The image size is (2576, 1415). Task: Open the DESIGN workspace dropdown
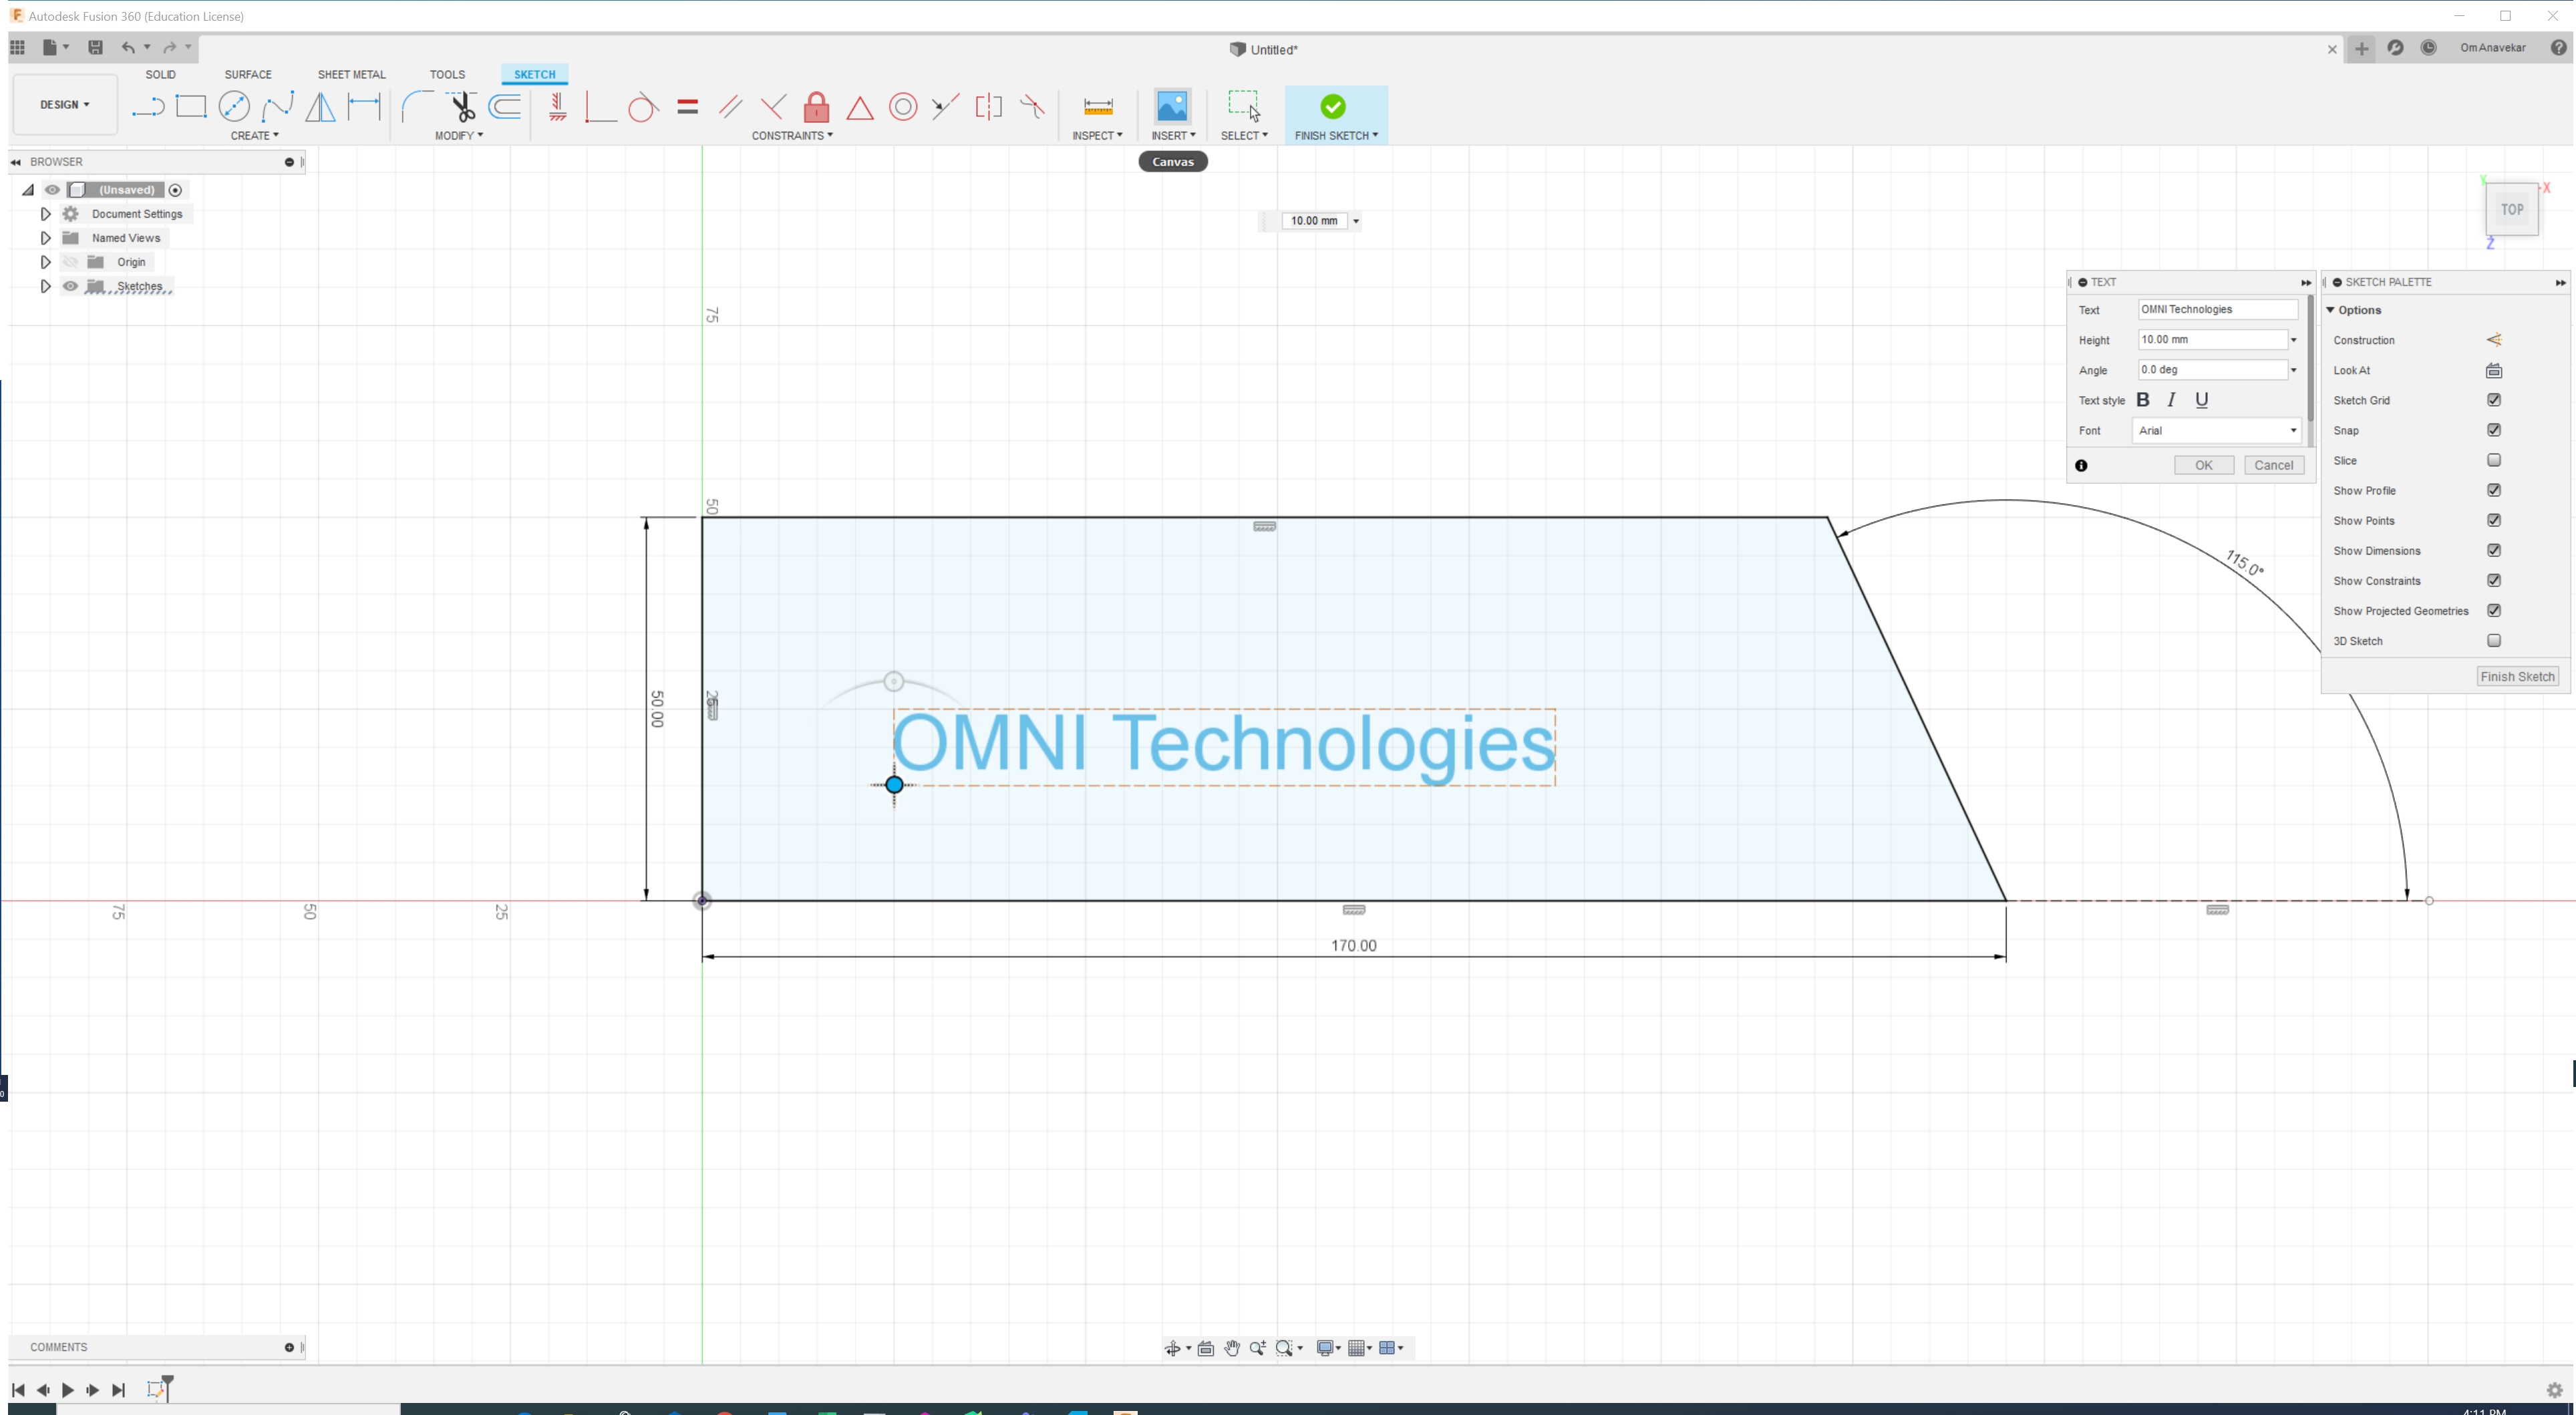65,104
